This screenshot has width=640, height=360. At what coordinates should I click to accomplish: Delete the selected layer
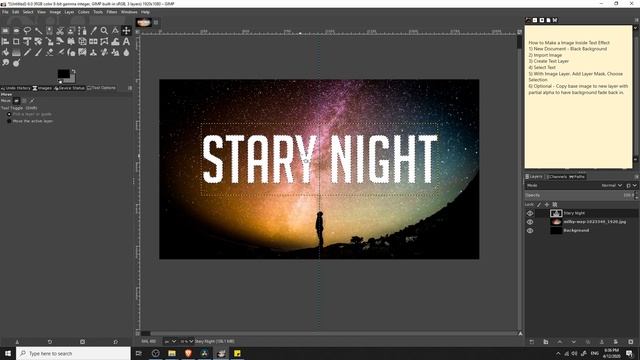tap(631, 342)
